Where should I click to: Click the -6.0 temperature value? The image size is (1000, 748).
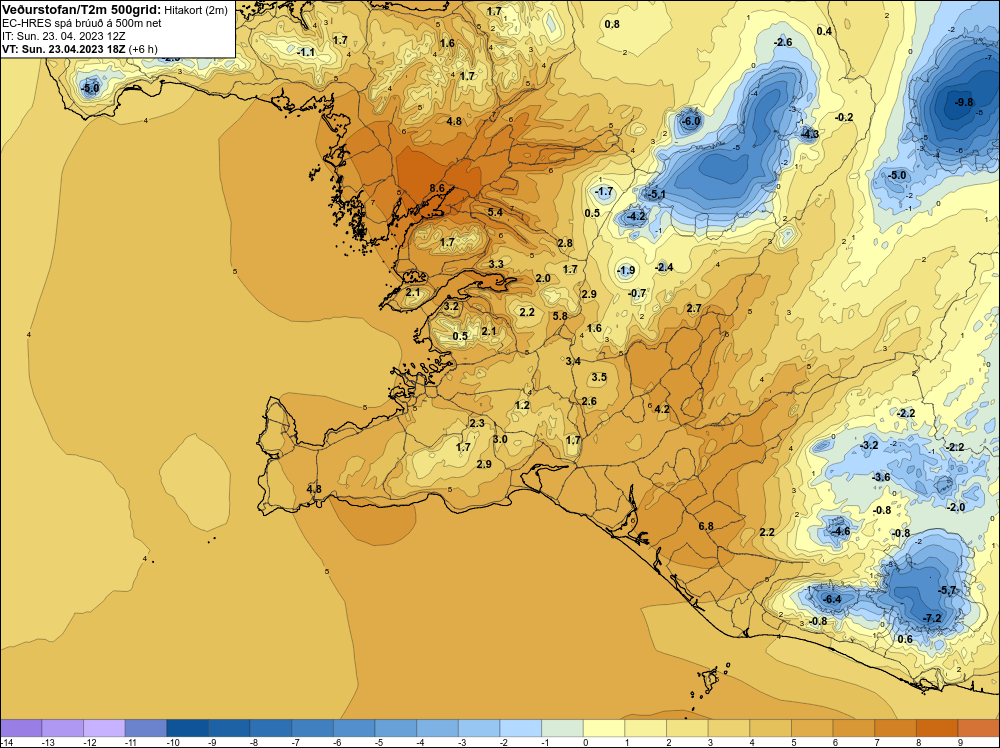[x=691, y=121]
